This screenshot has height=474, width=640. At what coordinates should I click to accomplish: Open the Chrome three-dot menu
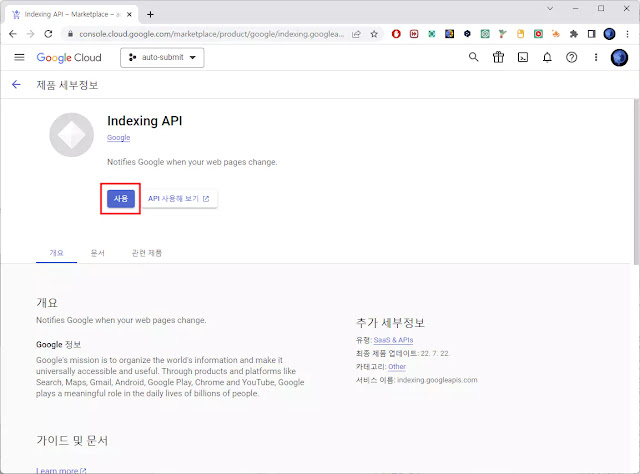click(627, 34)
